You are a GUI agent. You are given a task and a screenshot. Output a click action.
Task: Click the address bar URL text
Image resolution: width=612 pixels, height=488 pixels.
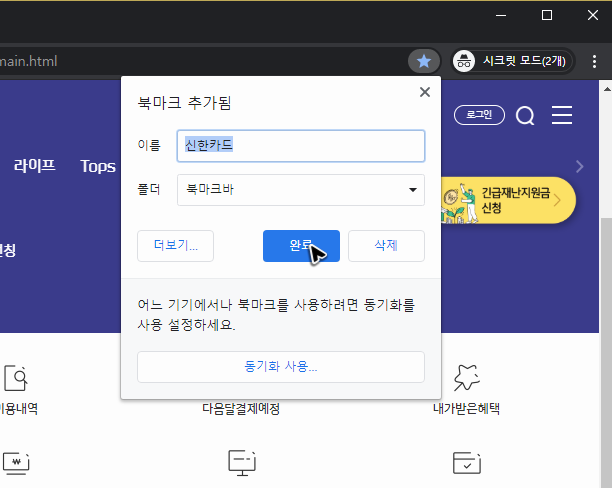(29, 61)
